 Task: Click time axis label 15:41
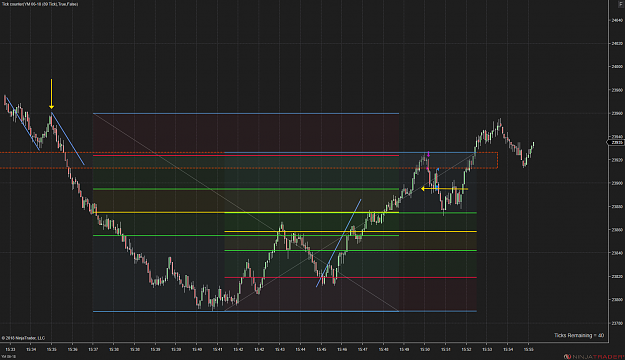pyautogui.click(x=217, y=350)
